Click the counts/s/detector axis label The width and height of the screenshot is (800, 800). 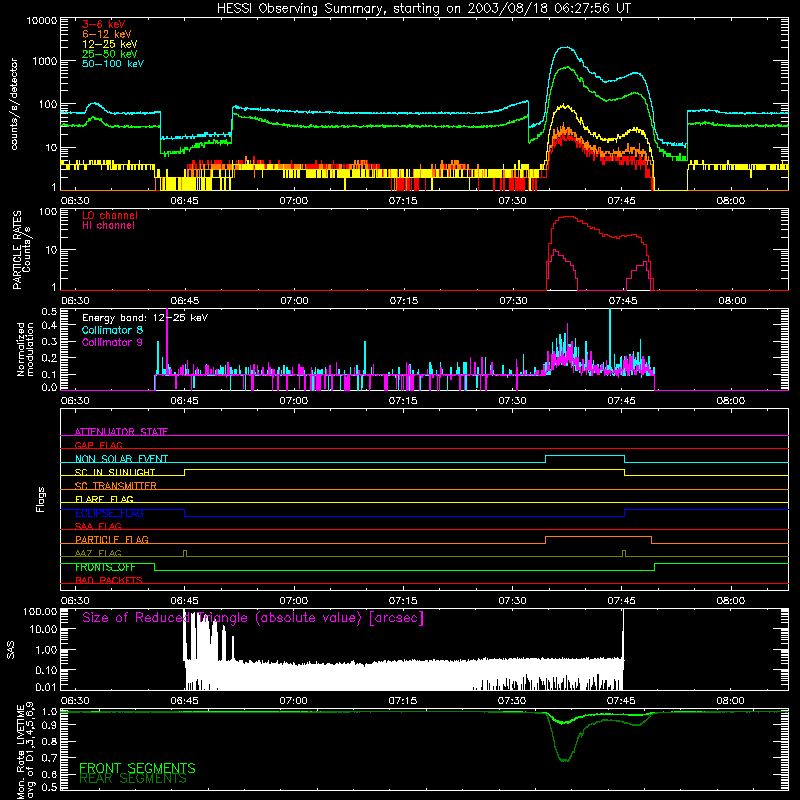coord(14,104)
